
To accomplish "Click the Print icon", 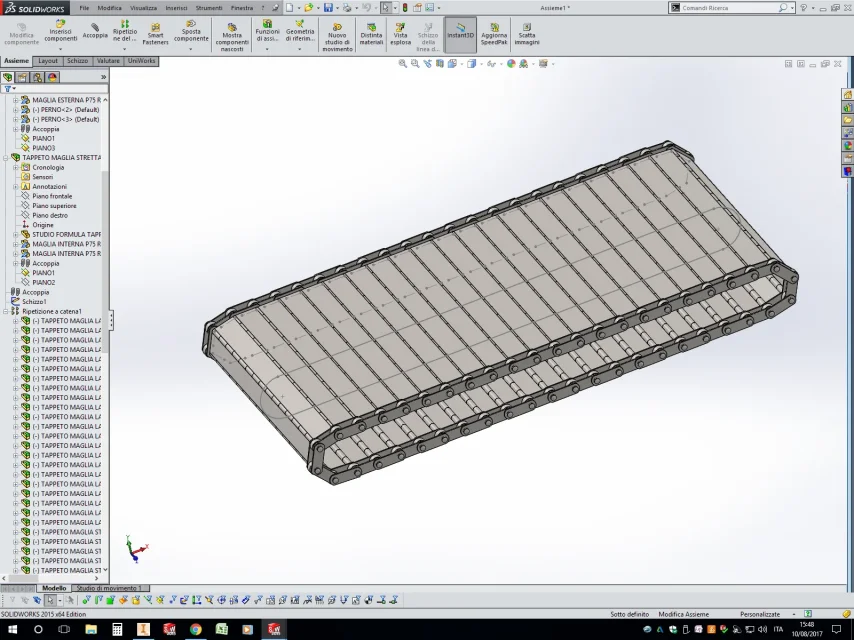I will pyautogui.click(x=346, y=8).
